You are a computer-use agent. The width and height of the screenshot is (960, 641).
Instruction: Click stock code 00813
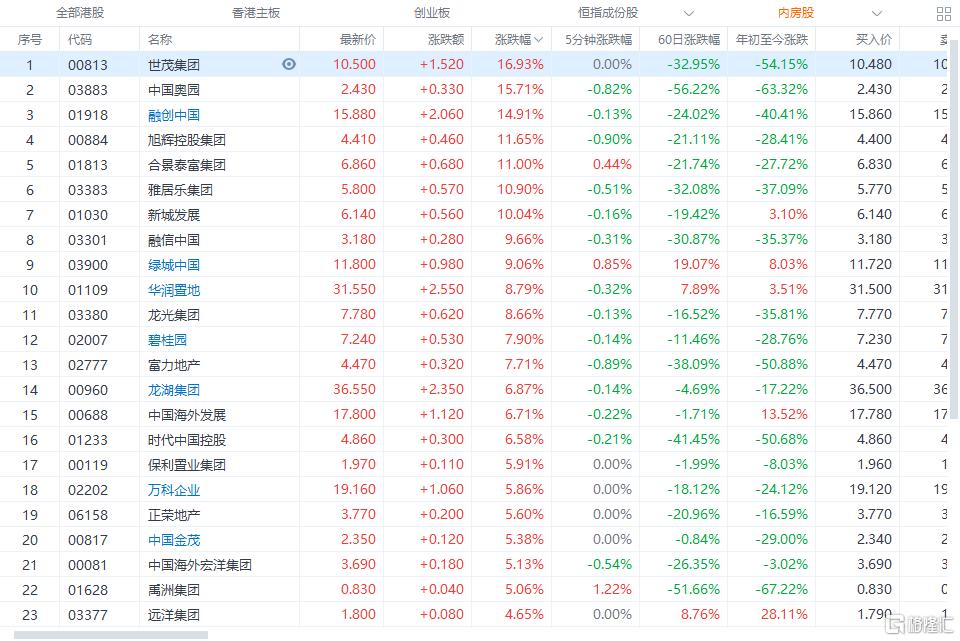click(x=88, y=65)
